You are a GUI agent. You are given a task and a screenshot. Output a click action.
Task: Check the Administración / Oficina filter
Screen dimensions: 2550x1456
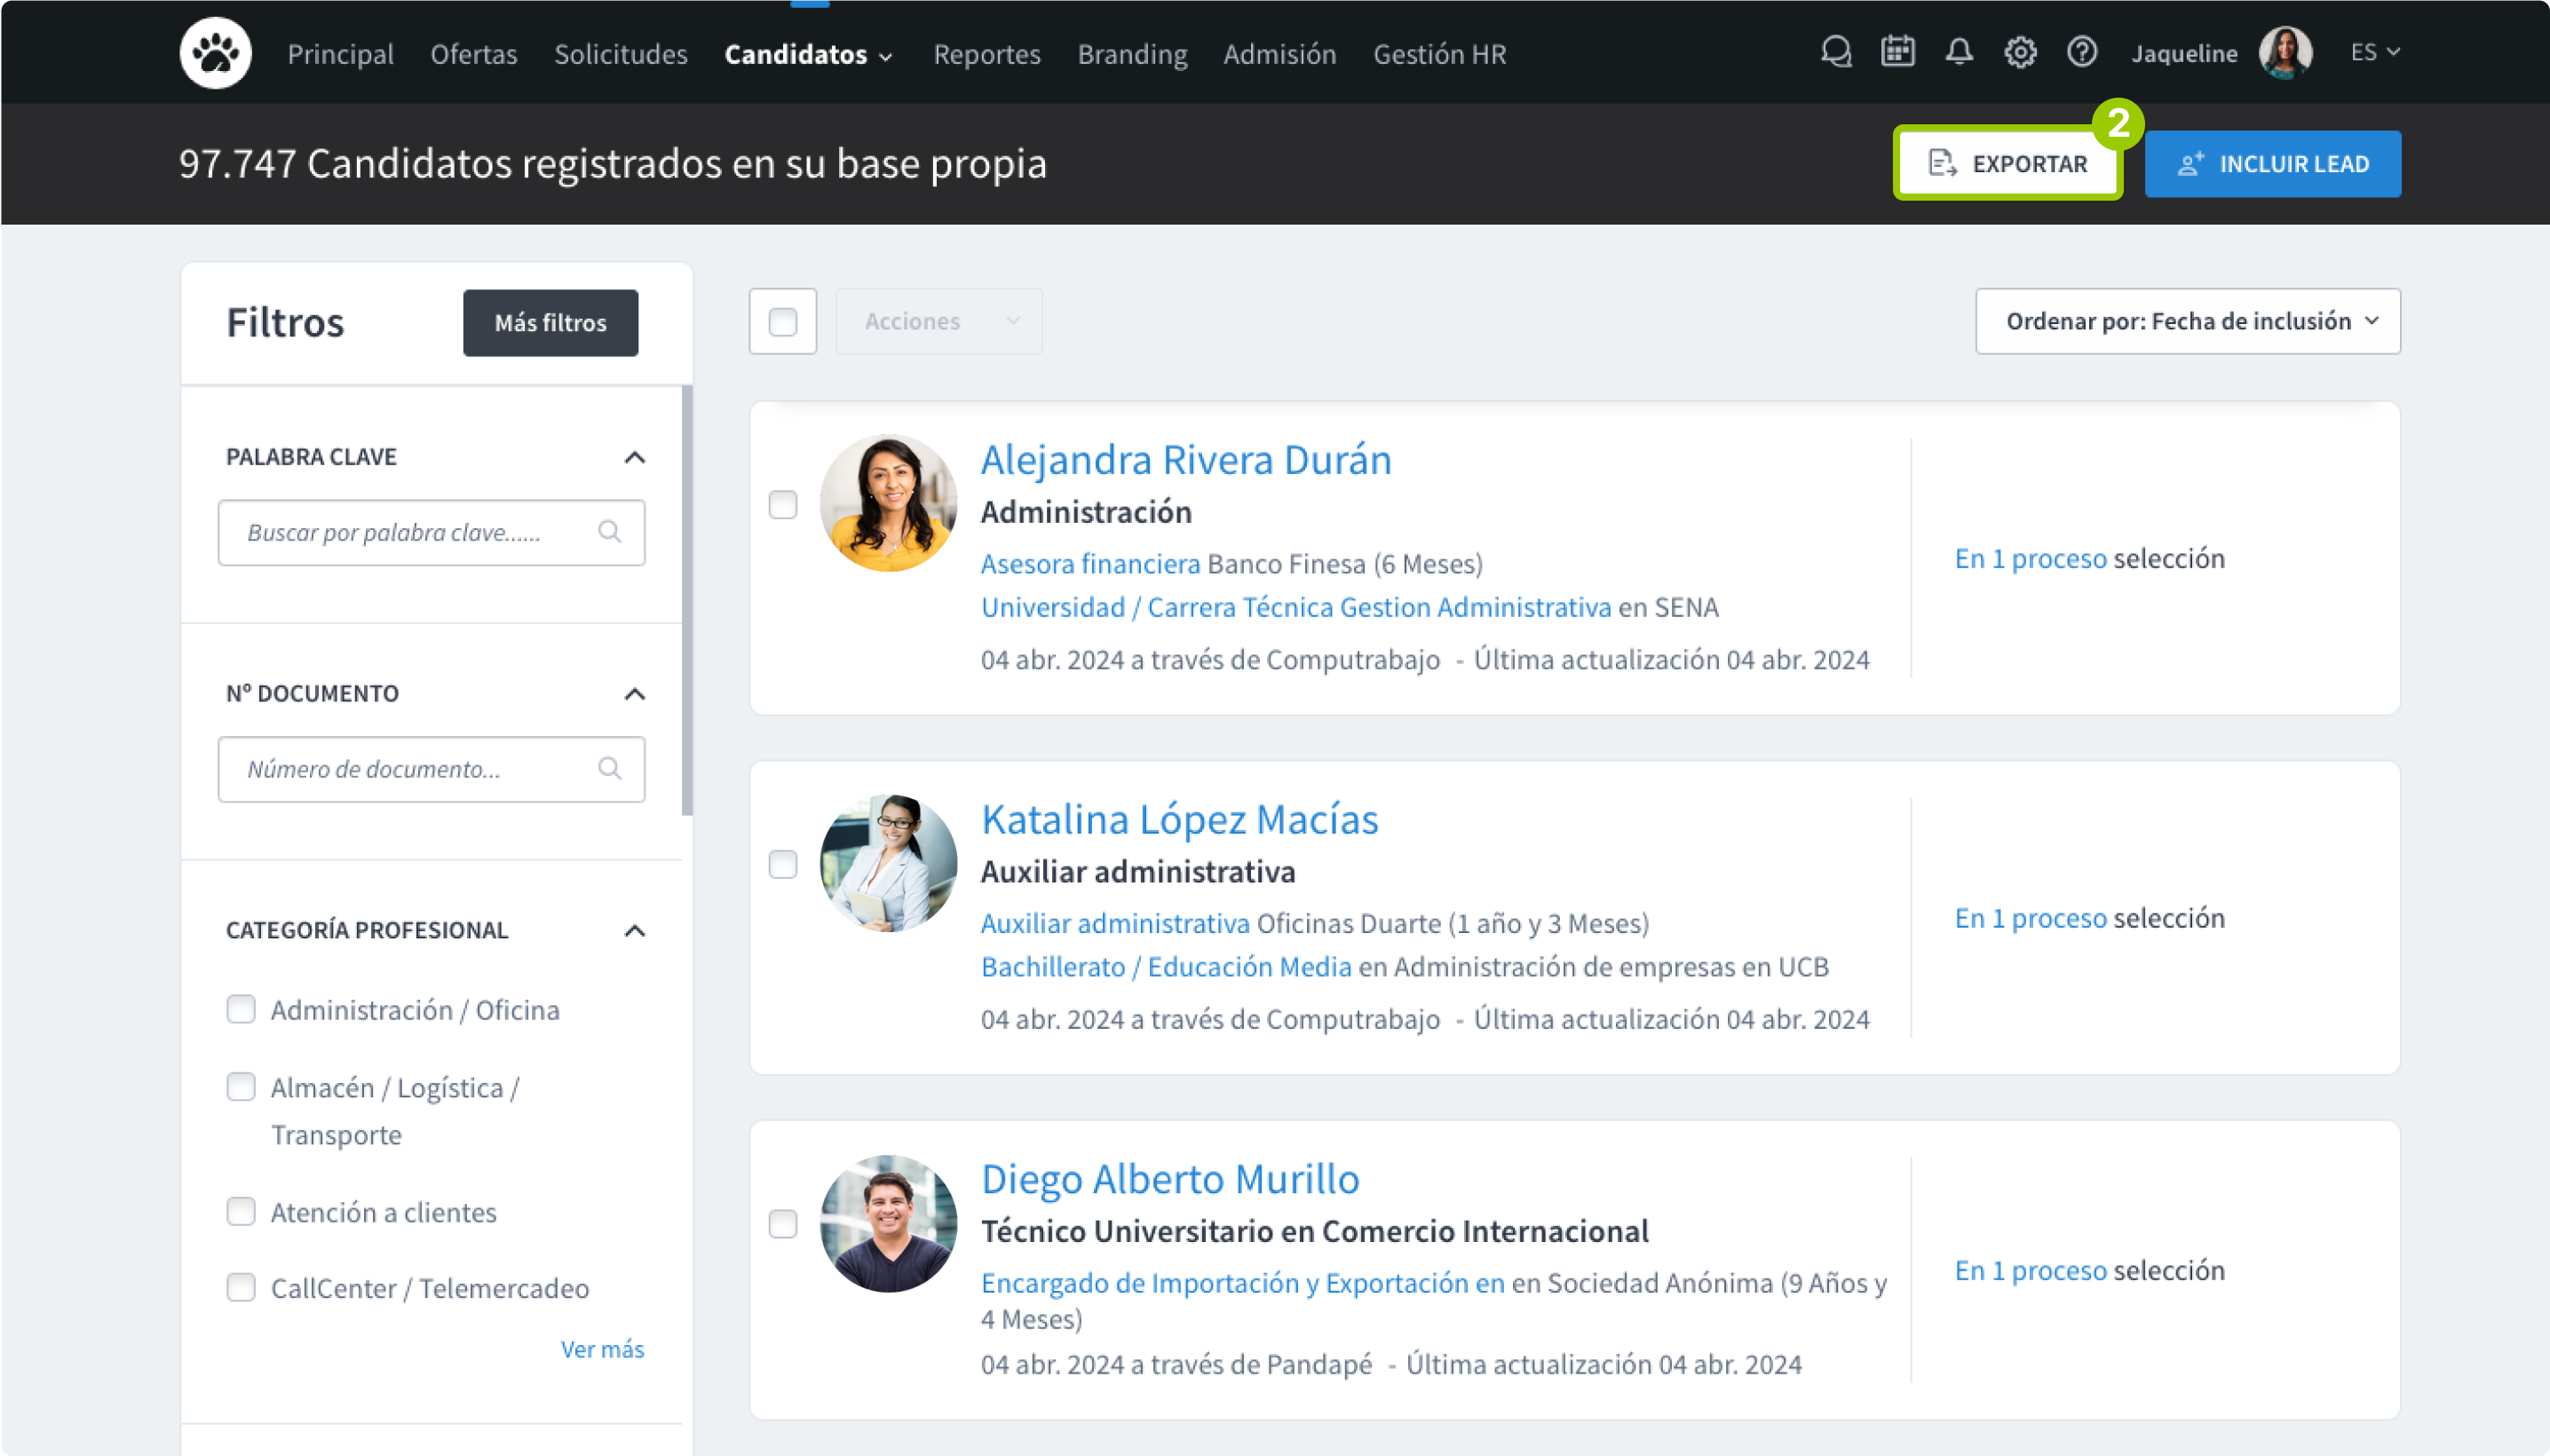click(241, 1009)
